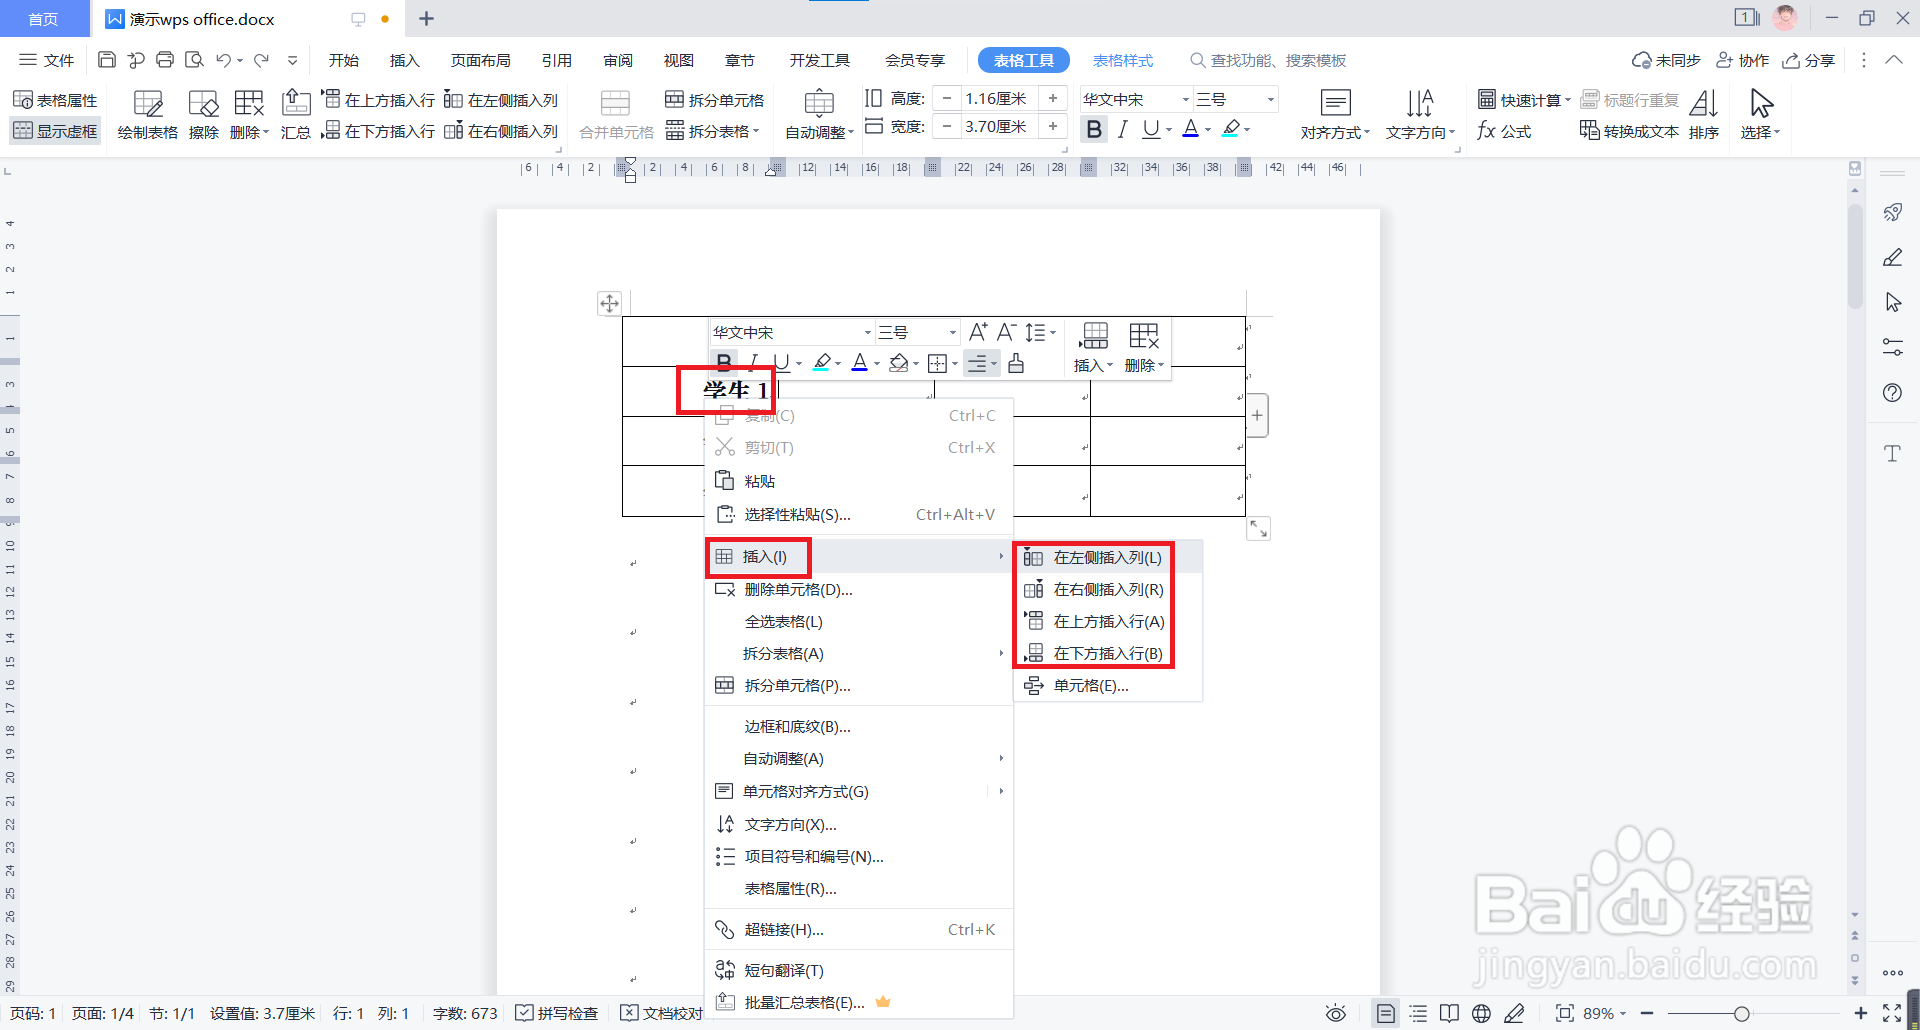Viewport: 1920px width, 1030px height.
Task: Switch to the 表格样式 ribbon tab
Action: pyautogui.click(x=1122, y=60)
